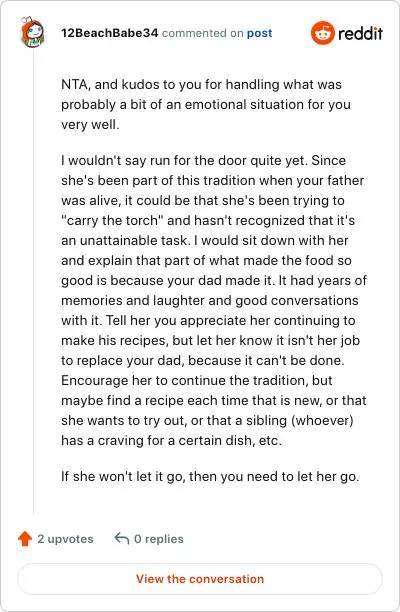400x612 pixels.
Task: Click the 12BeachBabe34 Snoo avatar
Action: click(x=33, y=32)
